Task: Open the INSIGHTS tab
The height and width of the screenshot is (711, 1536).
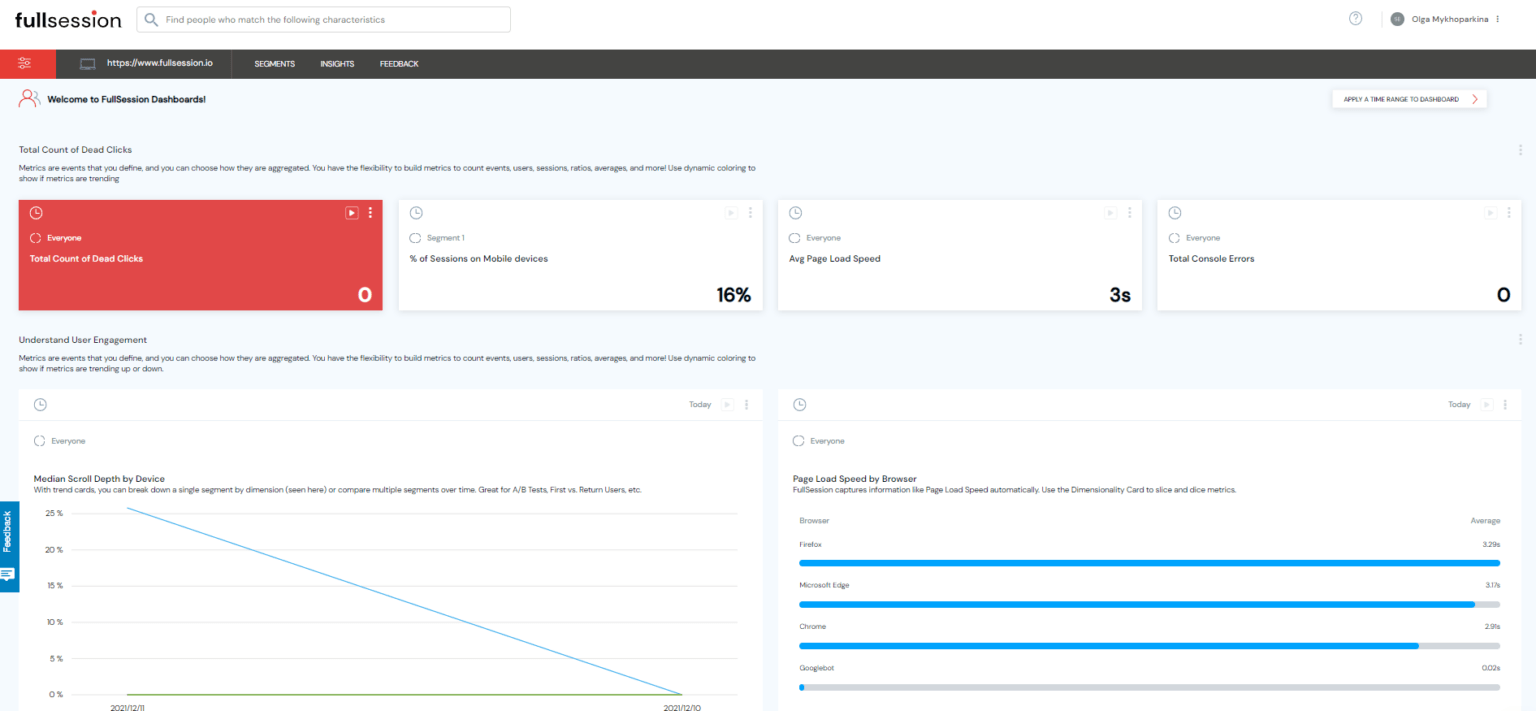Action: 337,63
